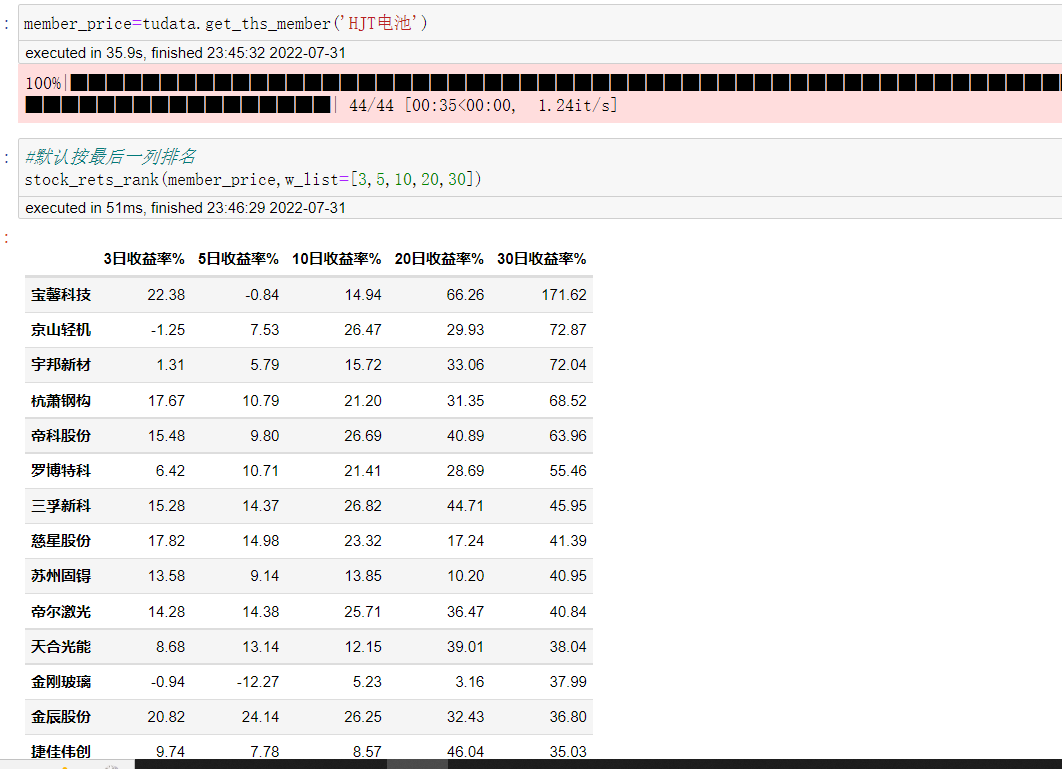Click value 26.47 in 京山轻机 row
This screenshot has height=769, width=1062.
[x=363, y=330]
